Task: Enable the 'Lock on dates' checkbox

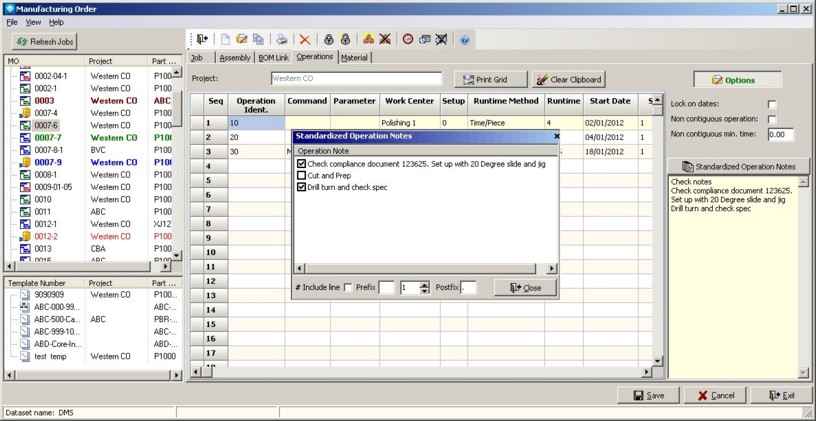Action: (x=771, y=104)
